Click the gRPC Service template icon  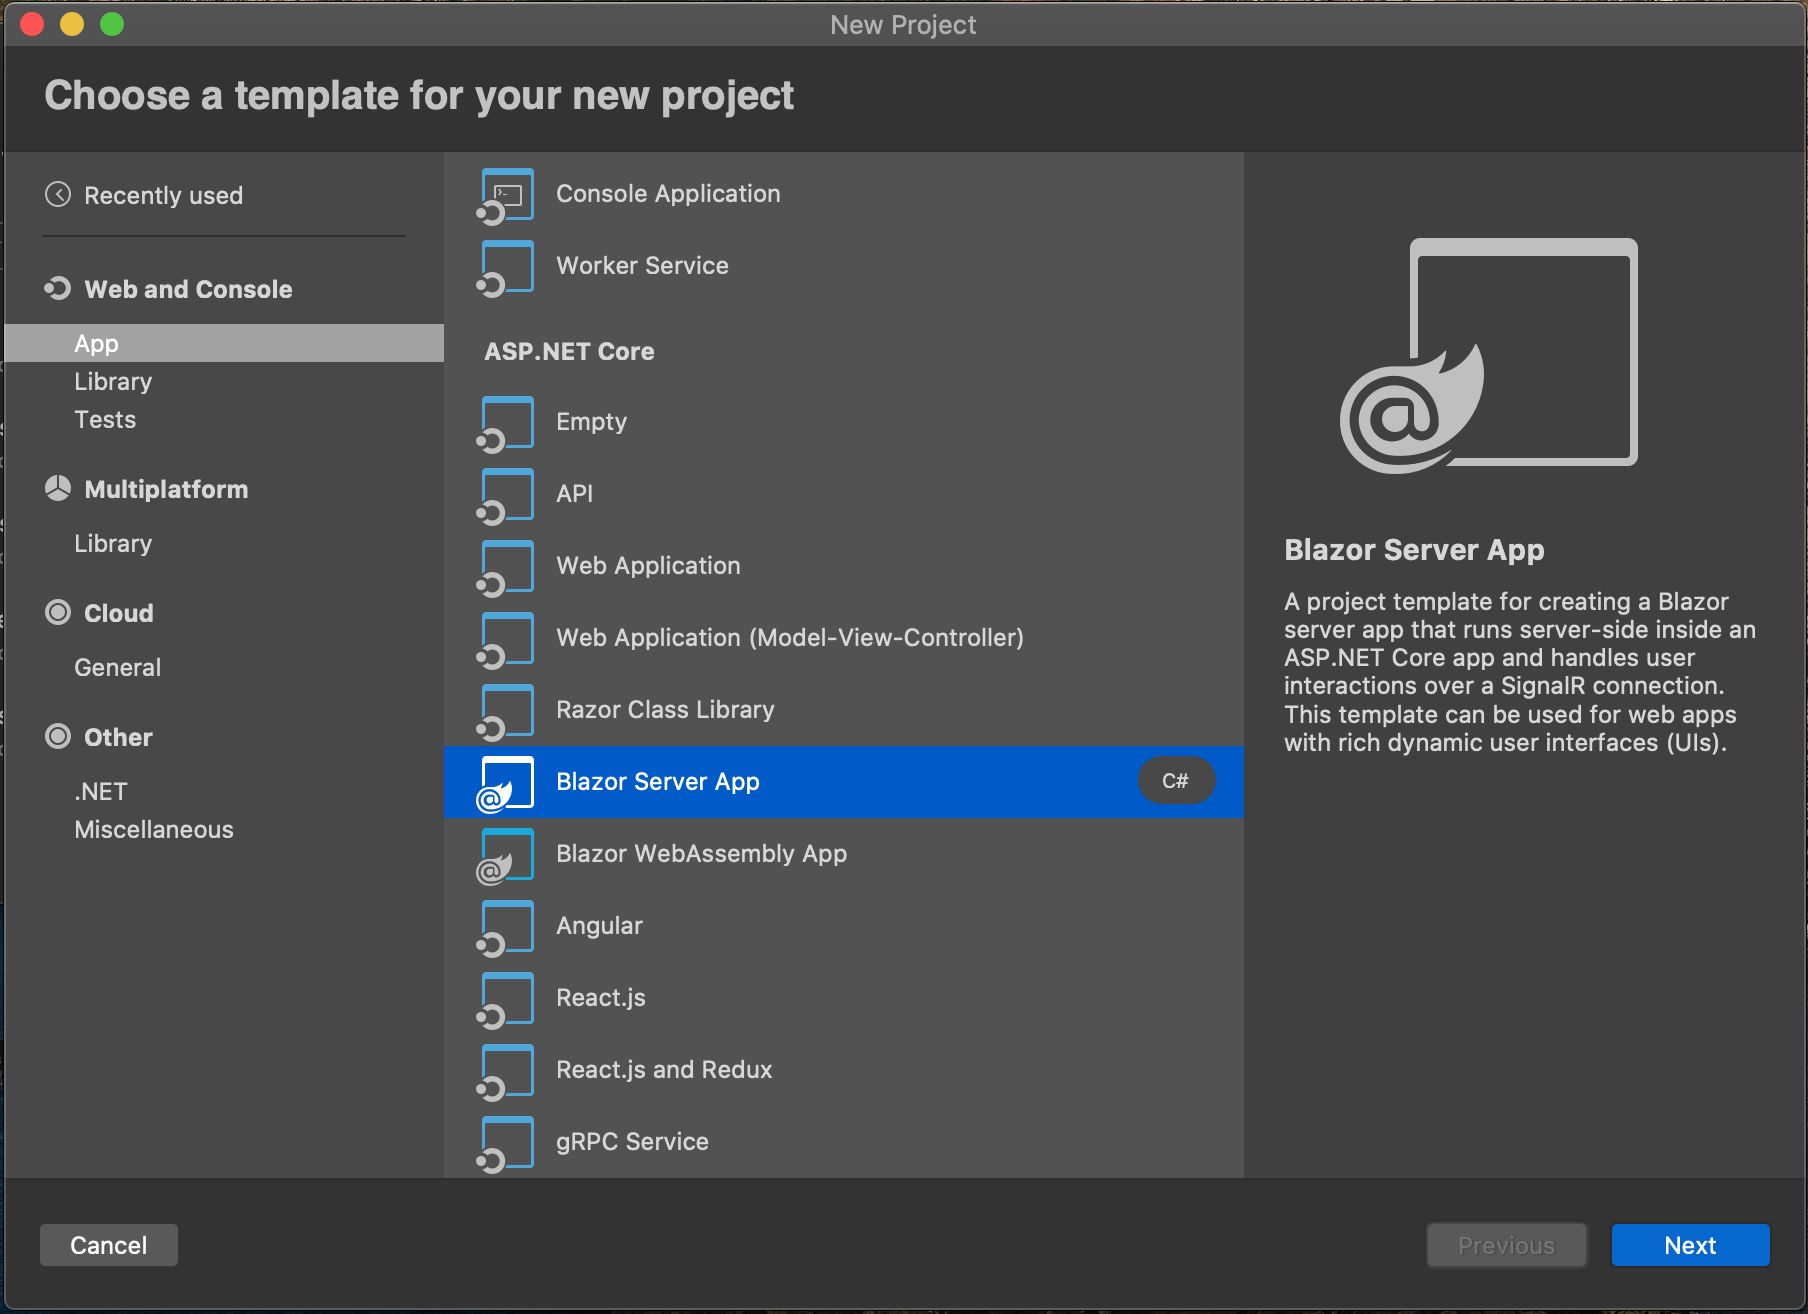[506, 1143]
